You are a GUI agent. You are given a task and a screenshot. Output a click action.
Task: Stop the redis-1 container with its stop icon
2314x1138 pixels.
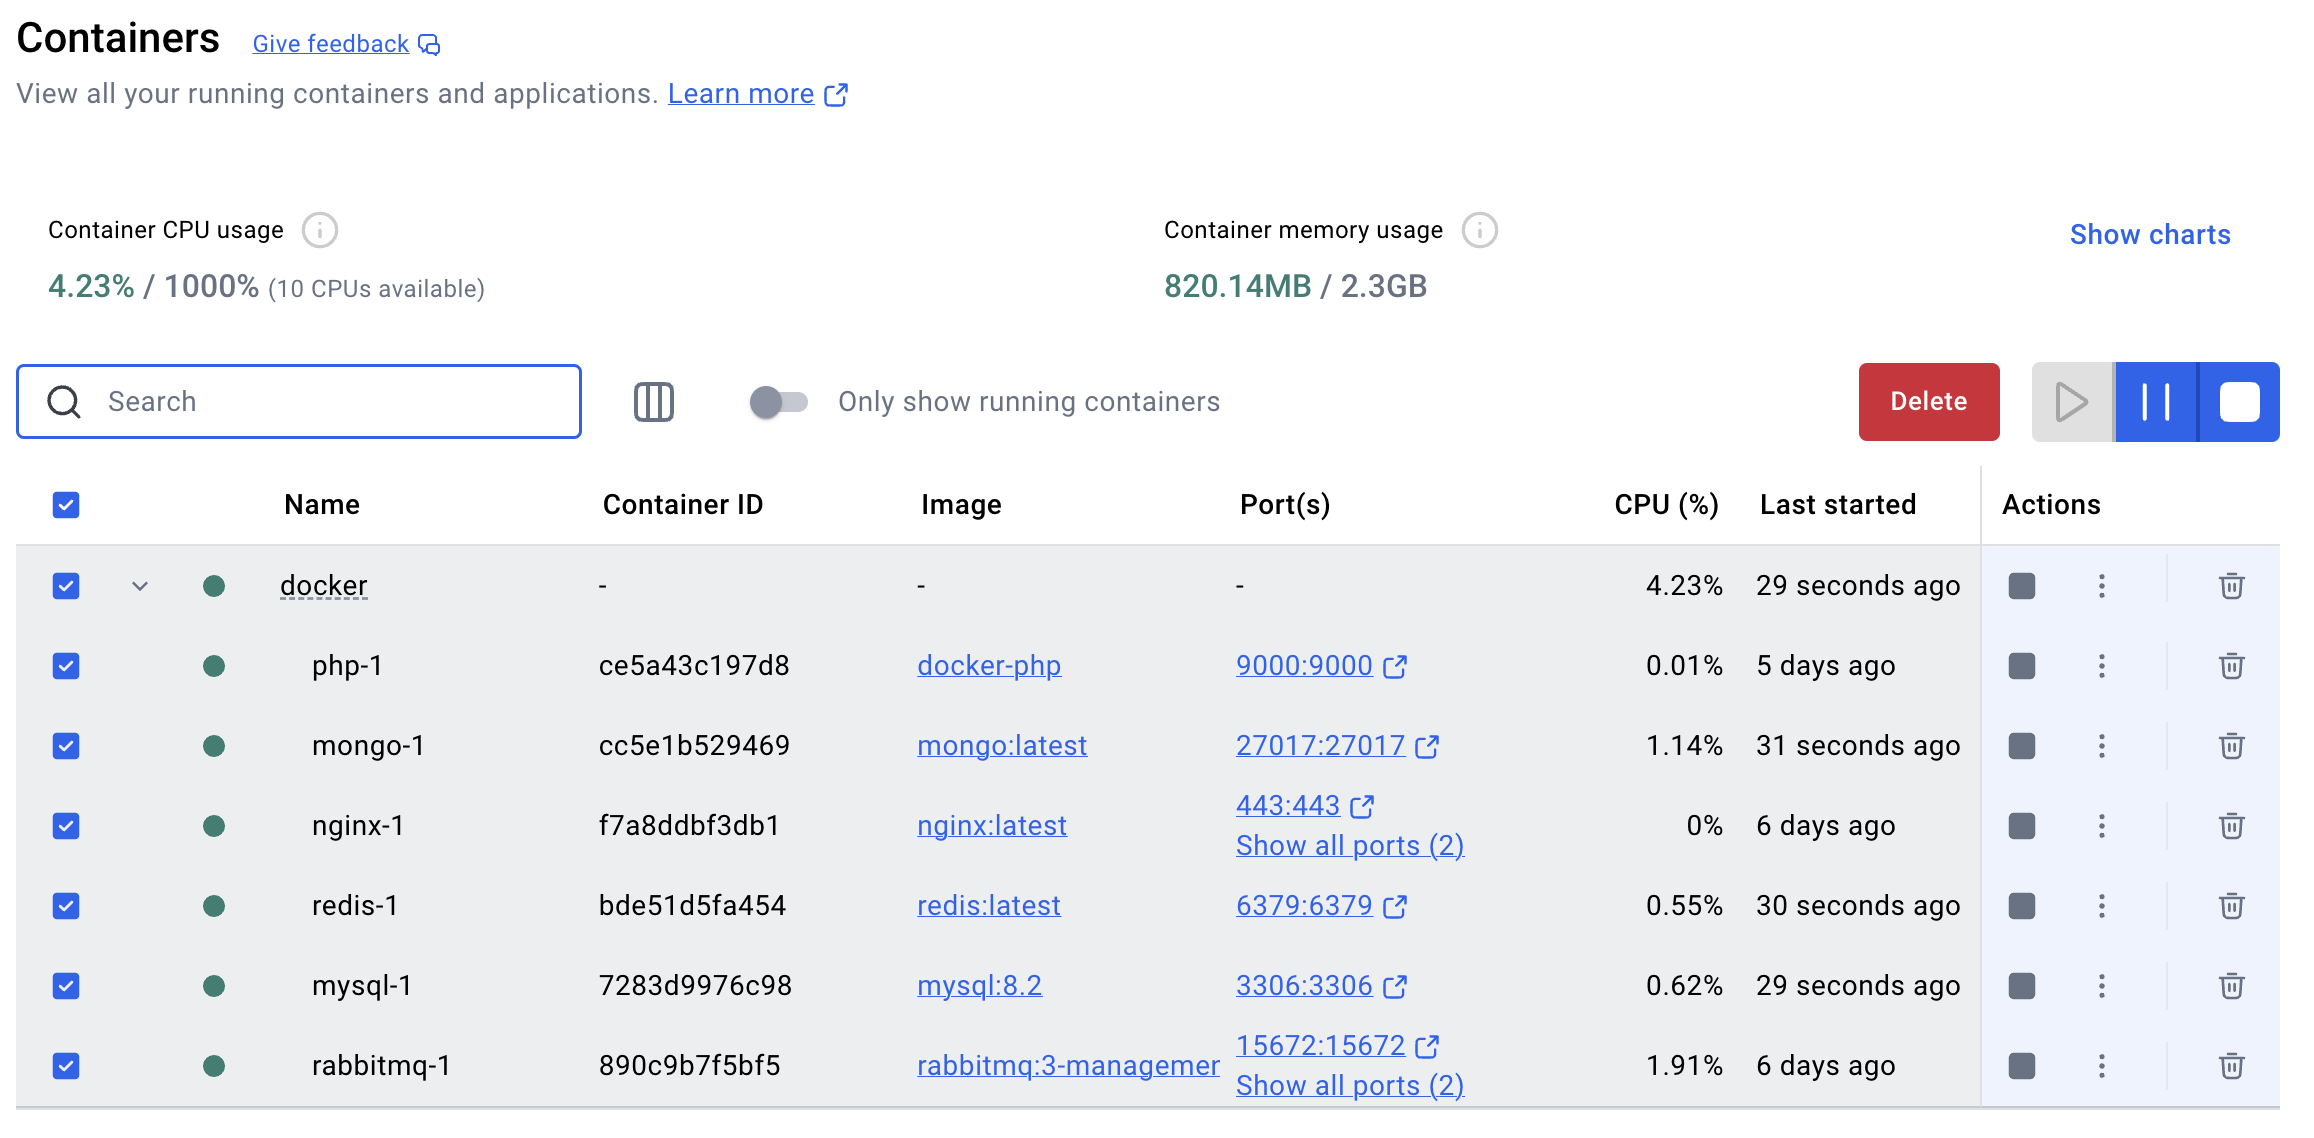pos(2021,905)
